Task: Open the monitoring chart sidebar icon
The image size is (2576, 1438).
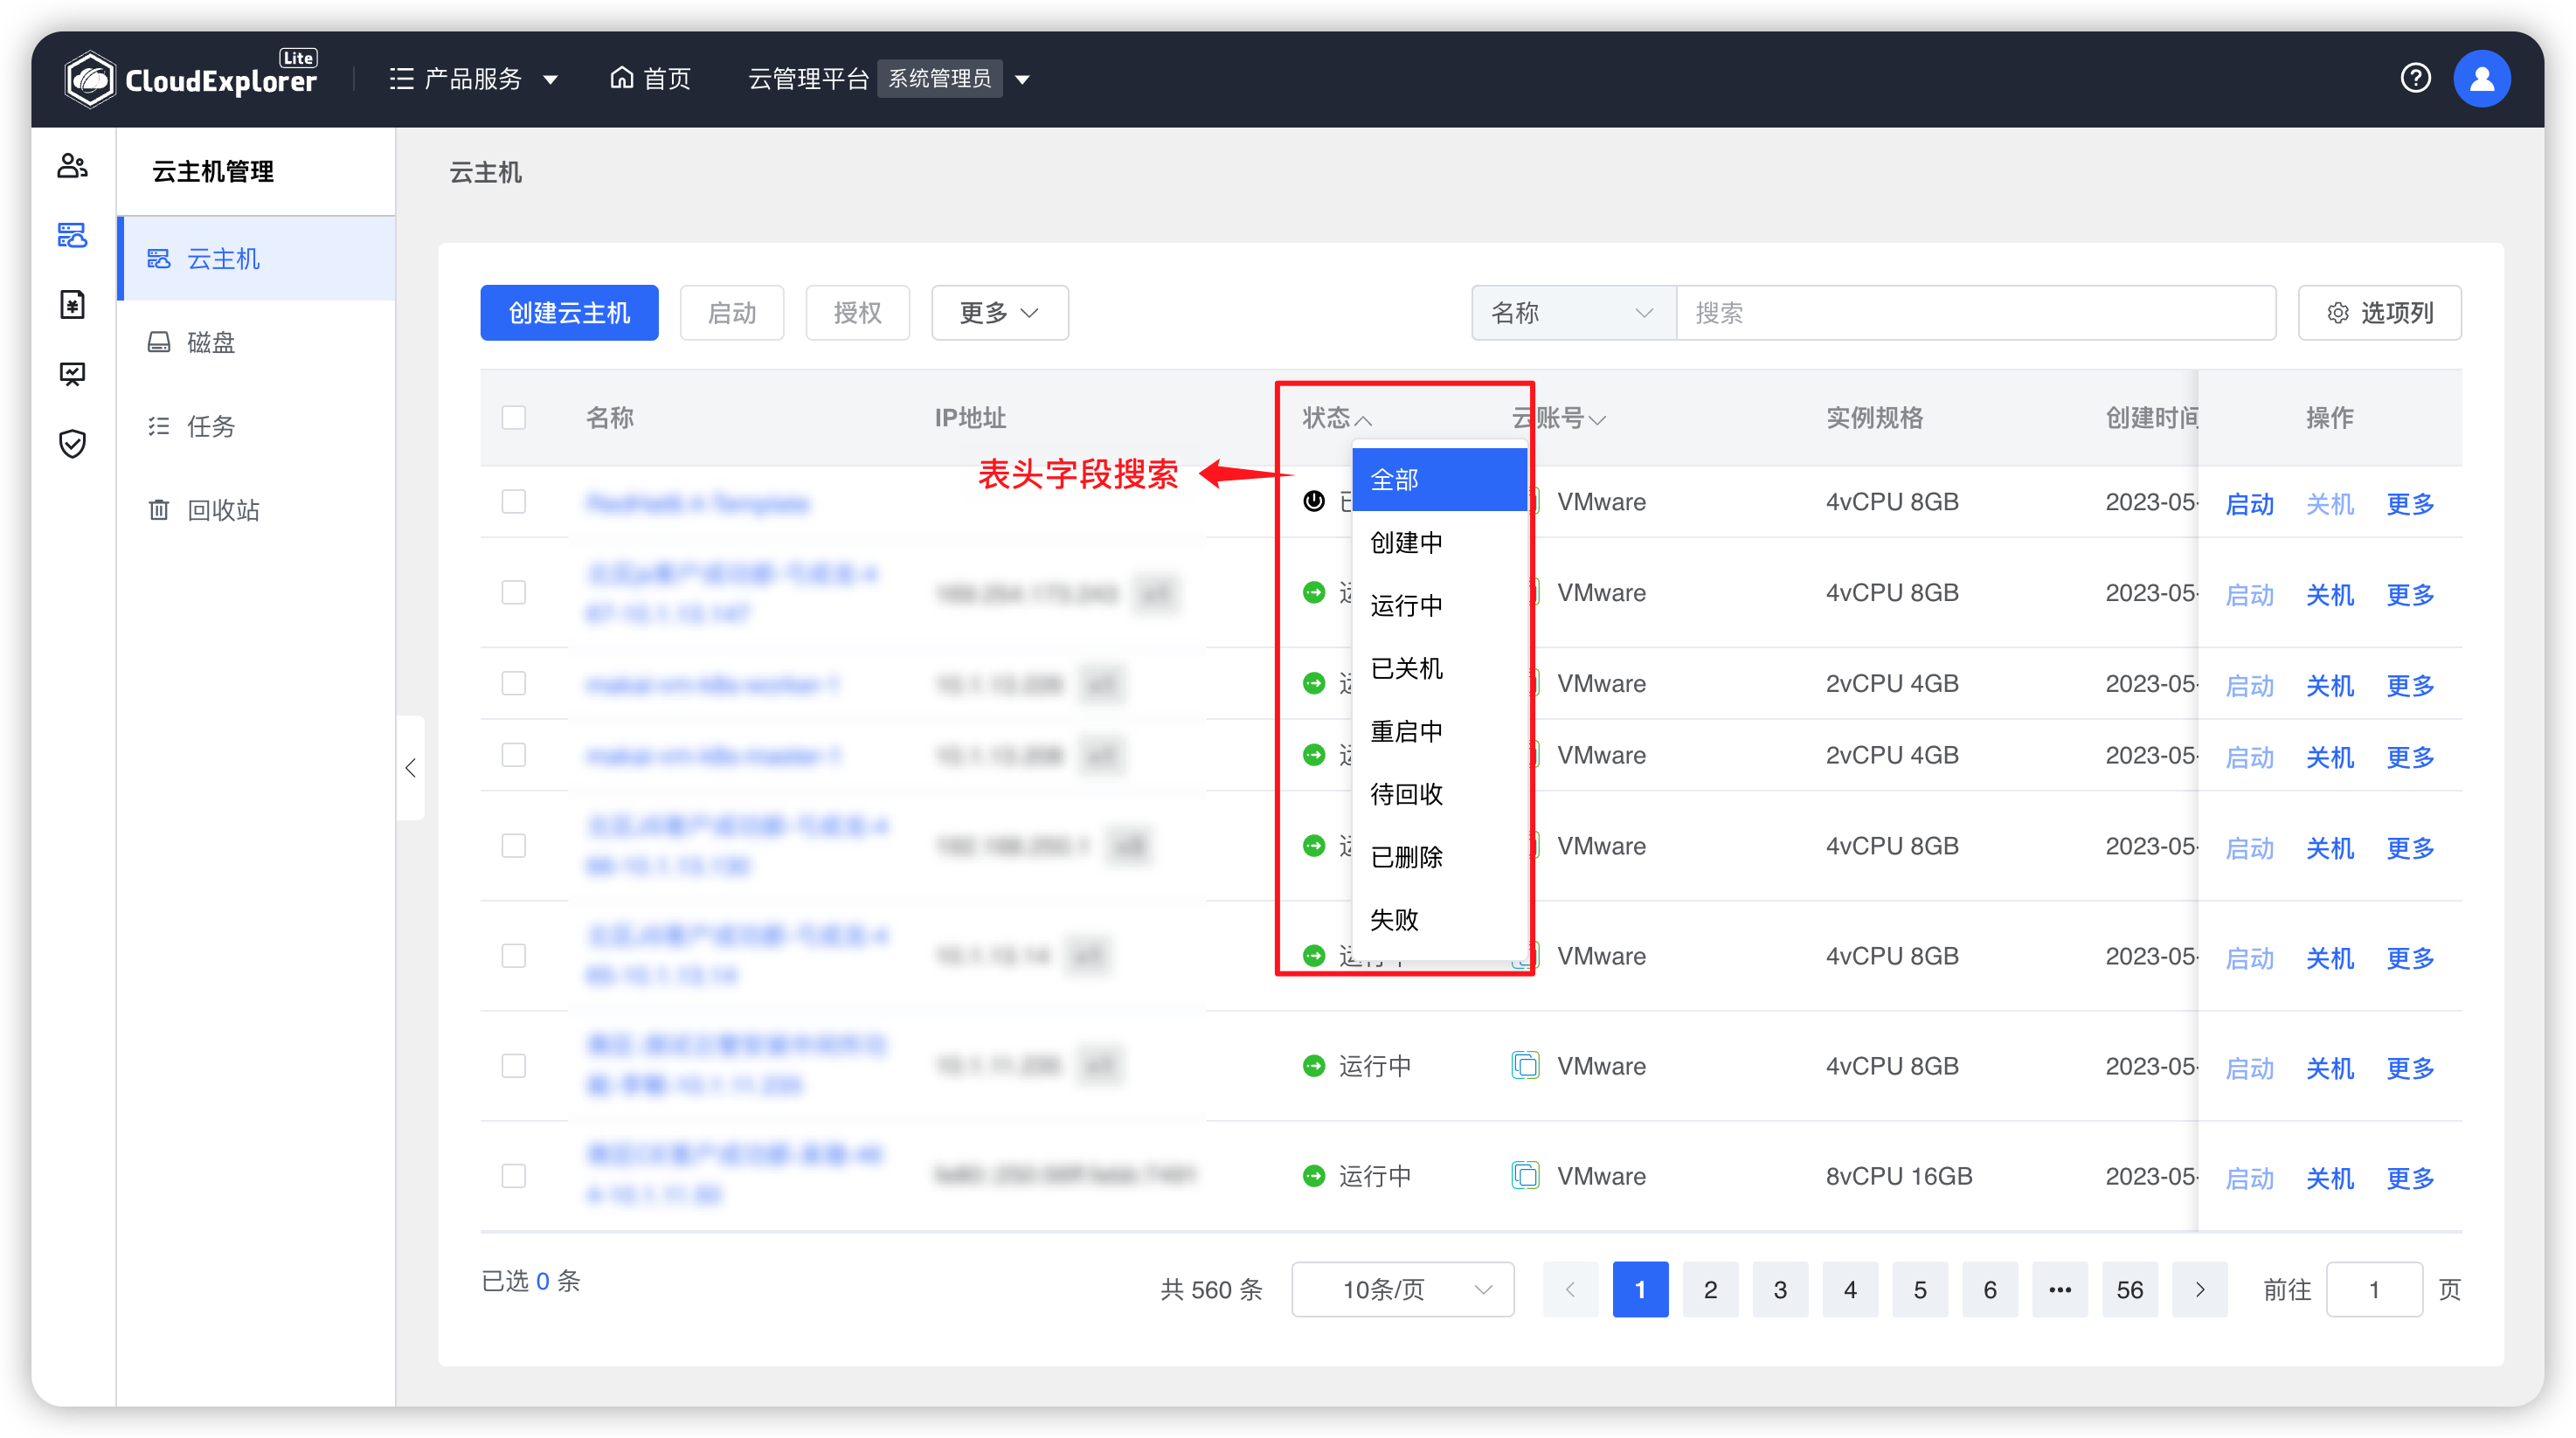Action: tap(72, 374)
